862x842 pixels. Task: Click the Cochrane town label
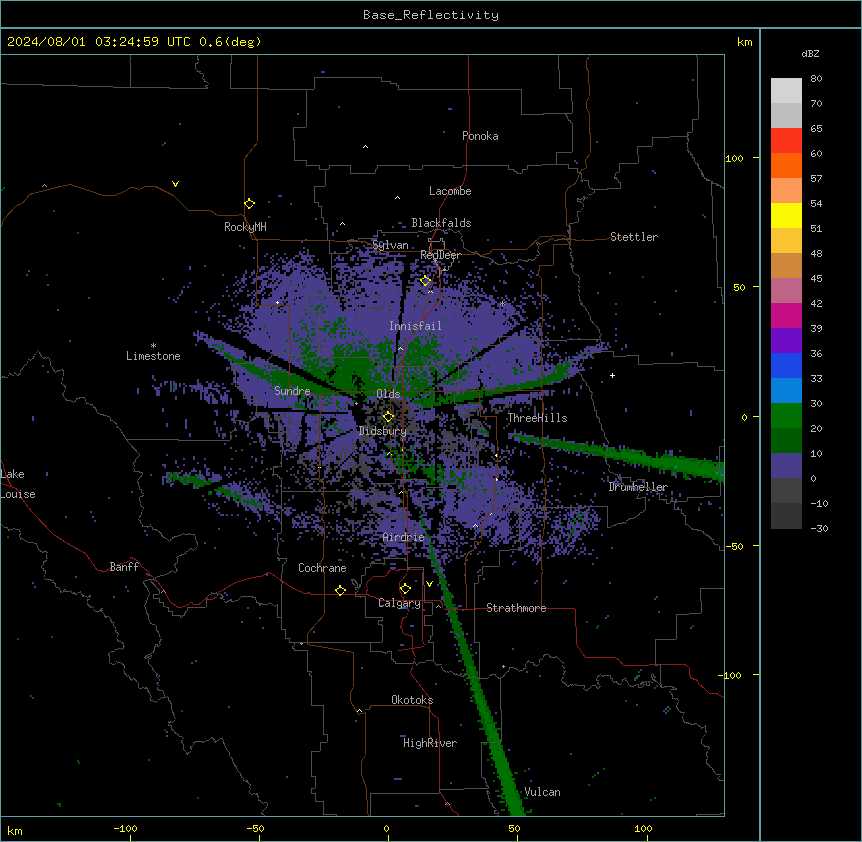[x=322, y=568]
